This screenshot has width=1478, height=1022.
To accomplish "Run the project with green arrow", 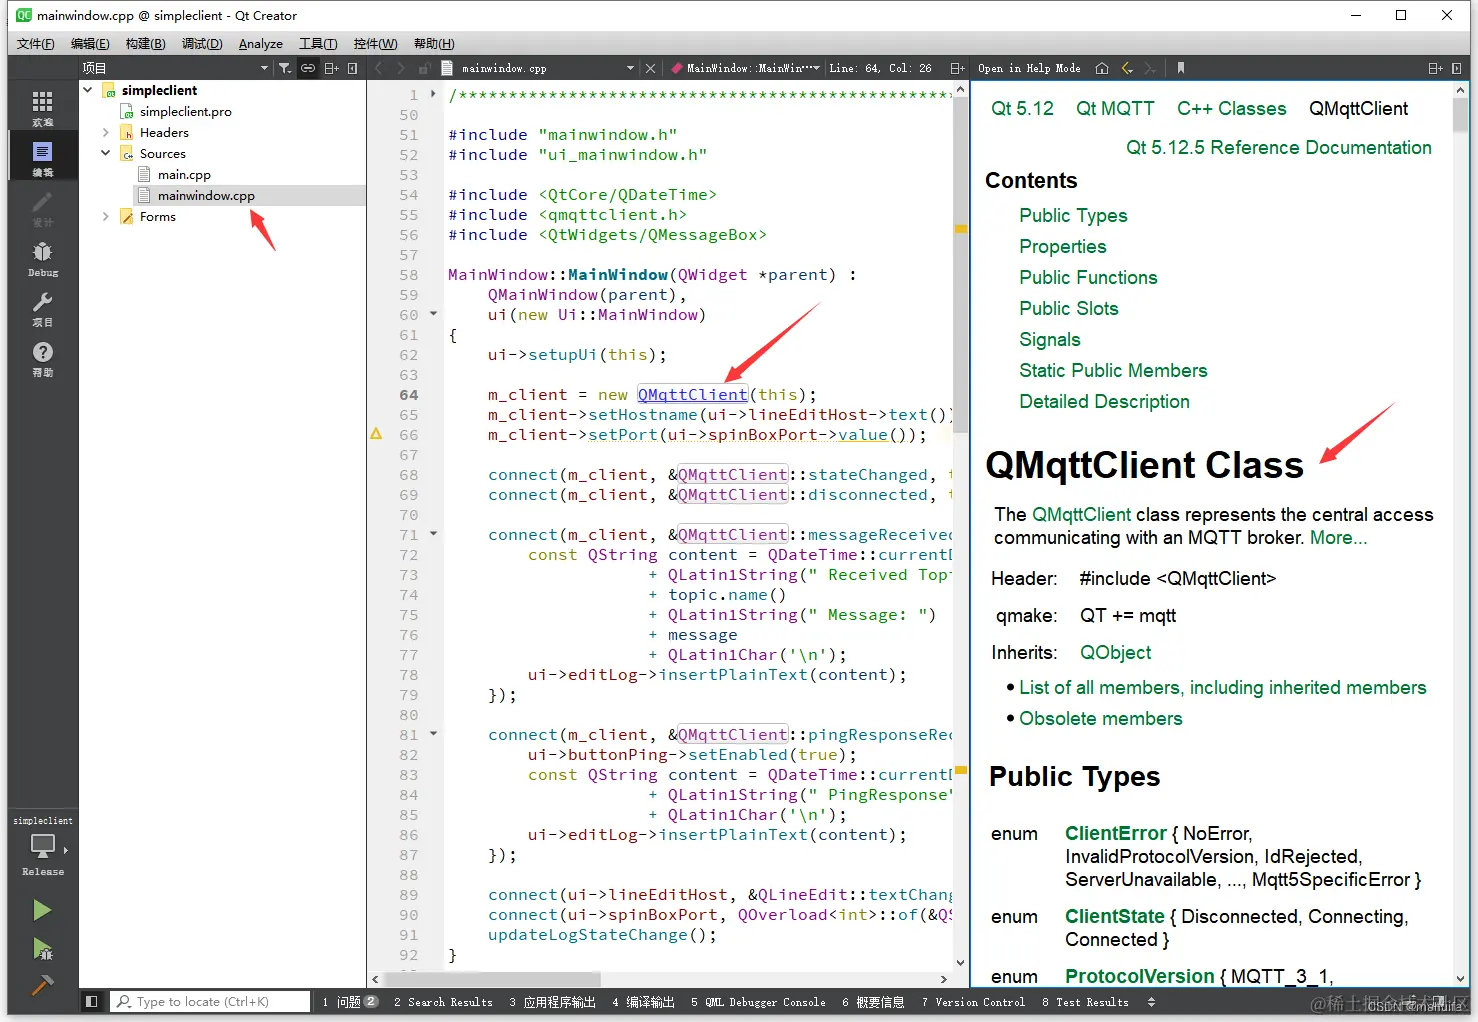I will (41, 910).
